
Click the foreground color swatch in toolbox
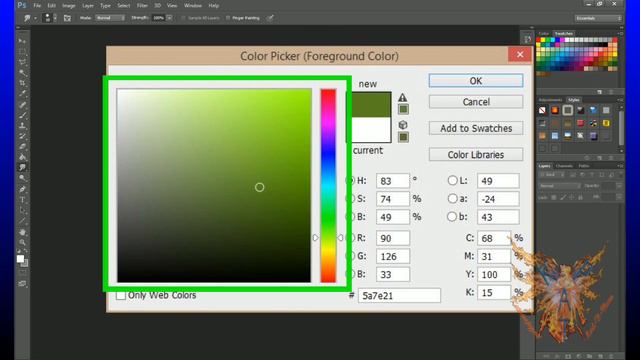[20, 259]
